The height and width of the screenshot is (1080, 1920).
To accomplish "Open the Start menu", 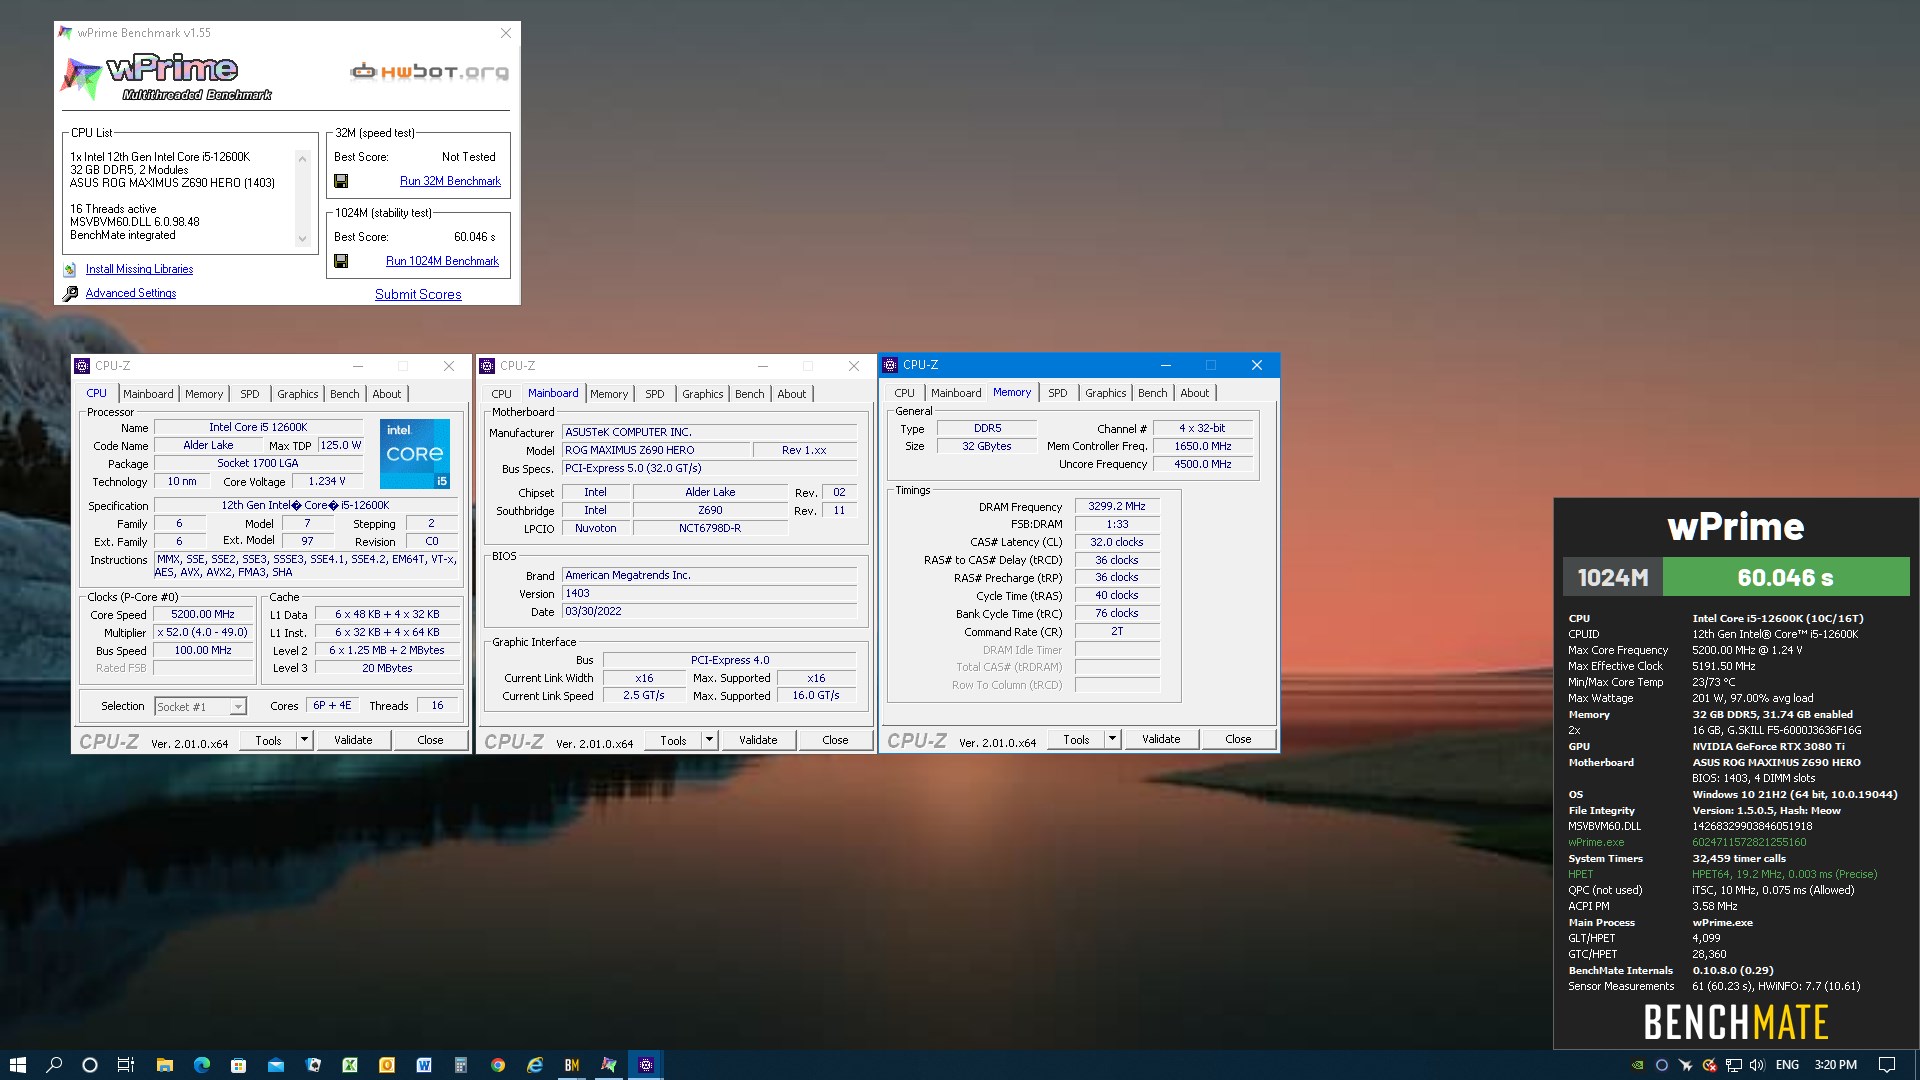I will [x=17, y=1065].
